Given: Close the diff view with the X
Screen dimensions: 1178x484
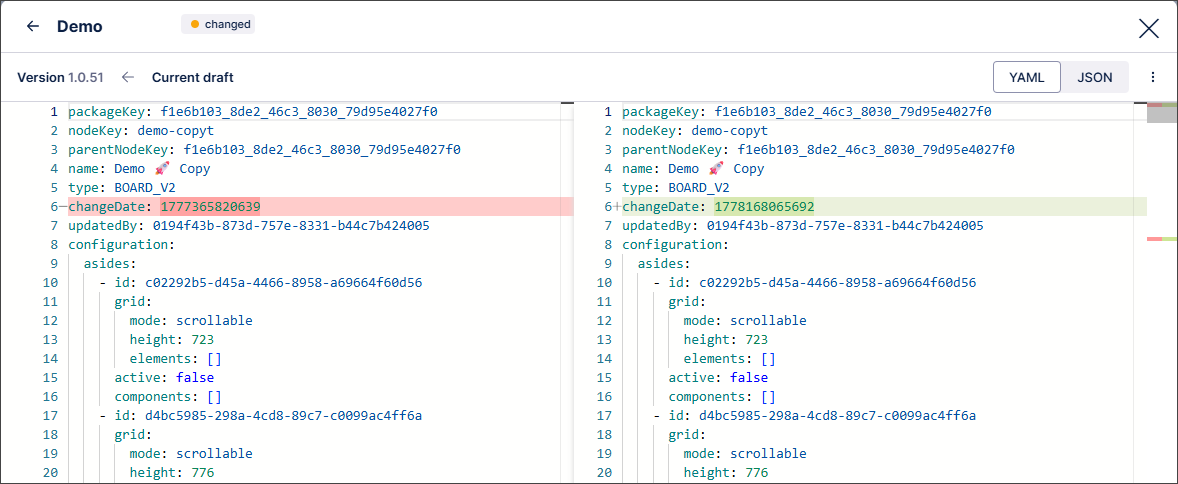Looking at the screenshot, I should click(1149, 29).
